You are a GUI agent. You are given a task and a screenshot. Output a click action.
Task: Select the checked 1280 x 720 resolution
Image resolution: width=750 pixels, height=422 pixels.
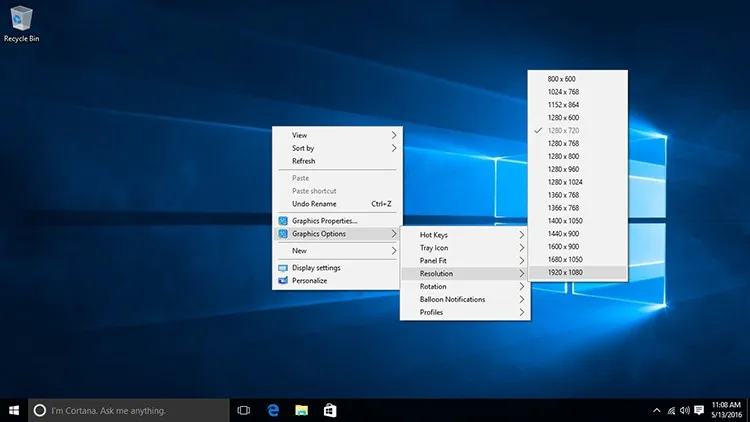click(x=563, y=130)
